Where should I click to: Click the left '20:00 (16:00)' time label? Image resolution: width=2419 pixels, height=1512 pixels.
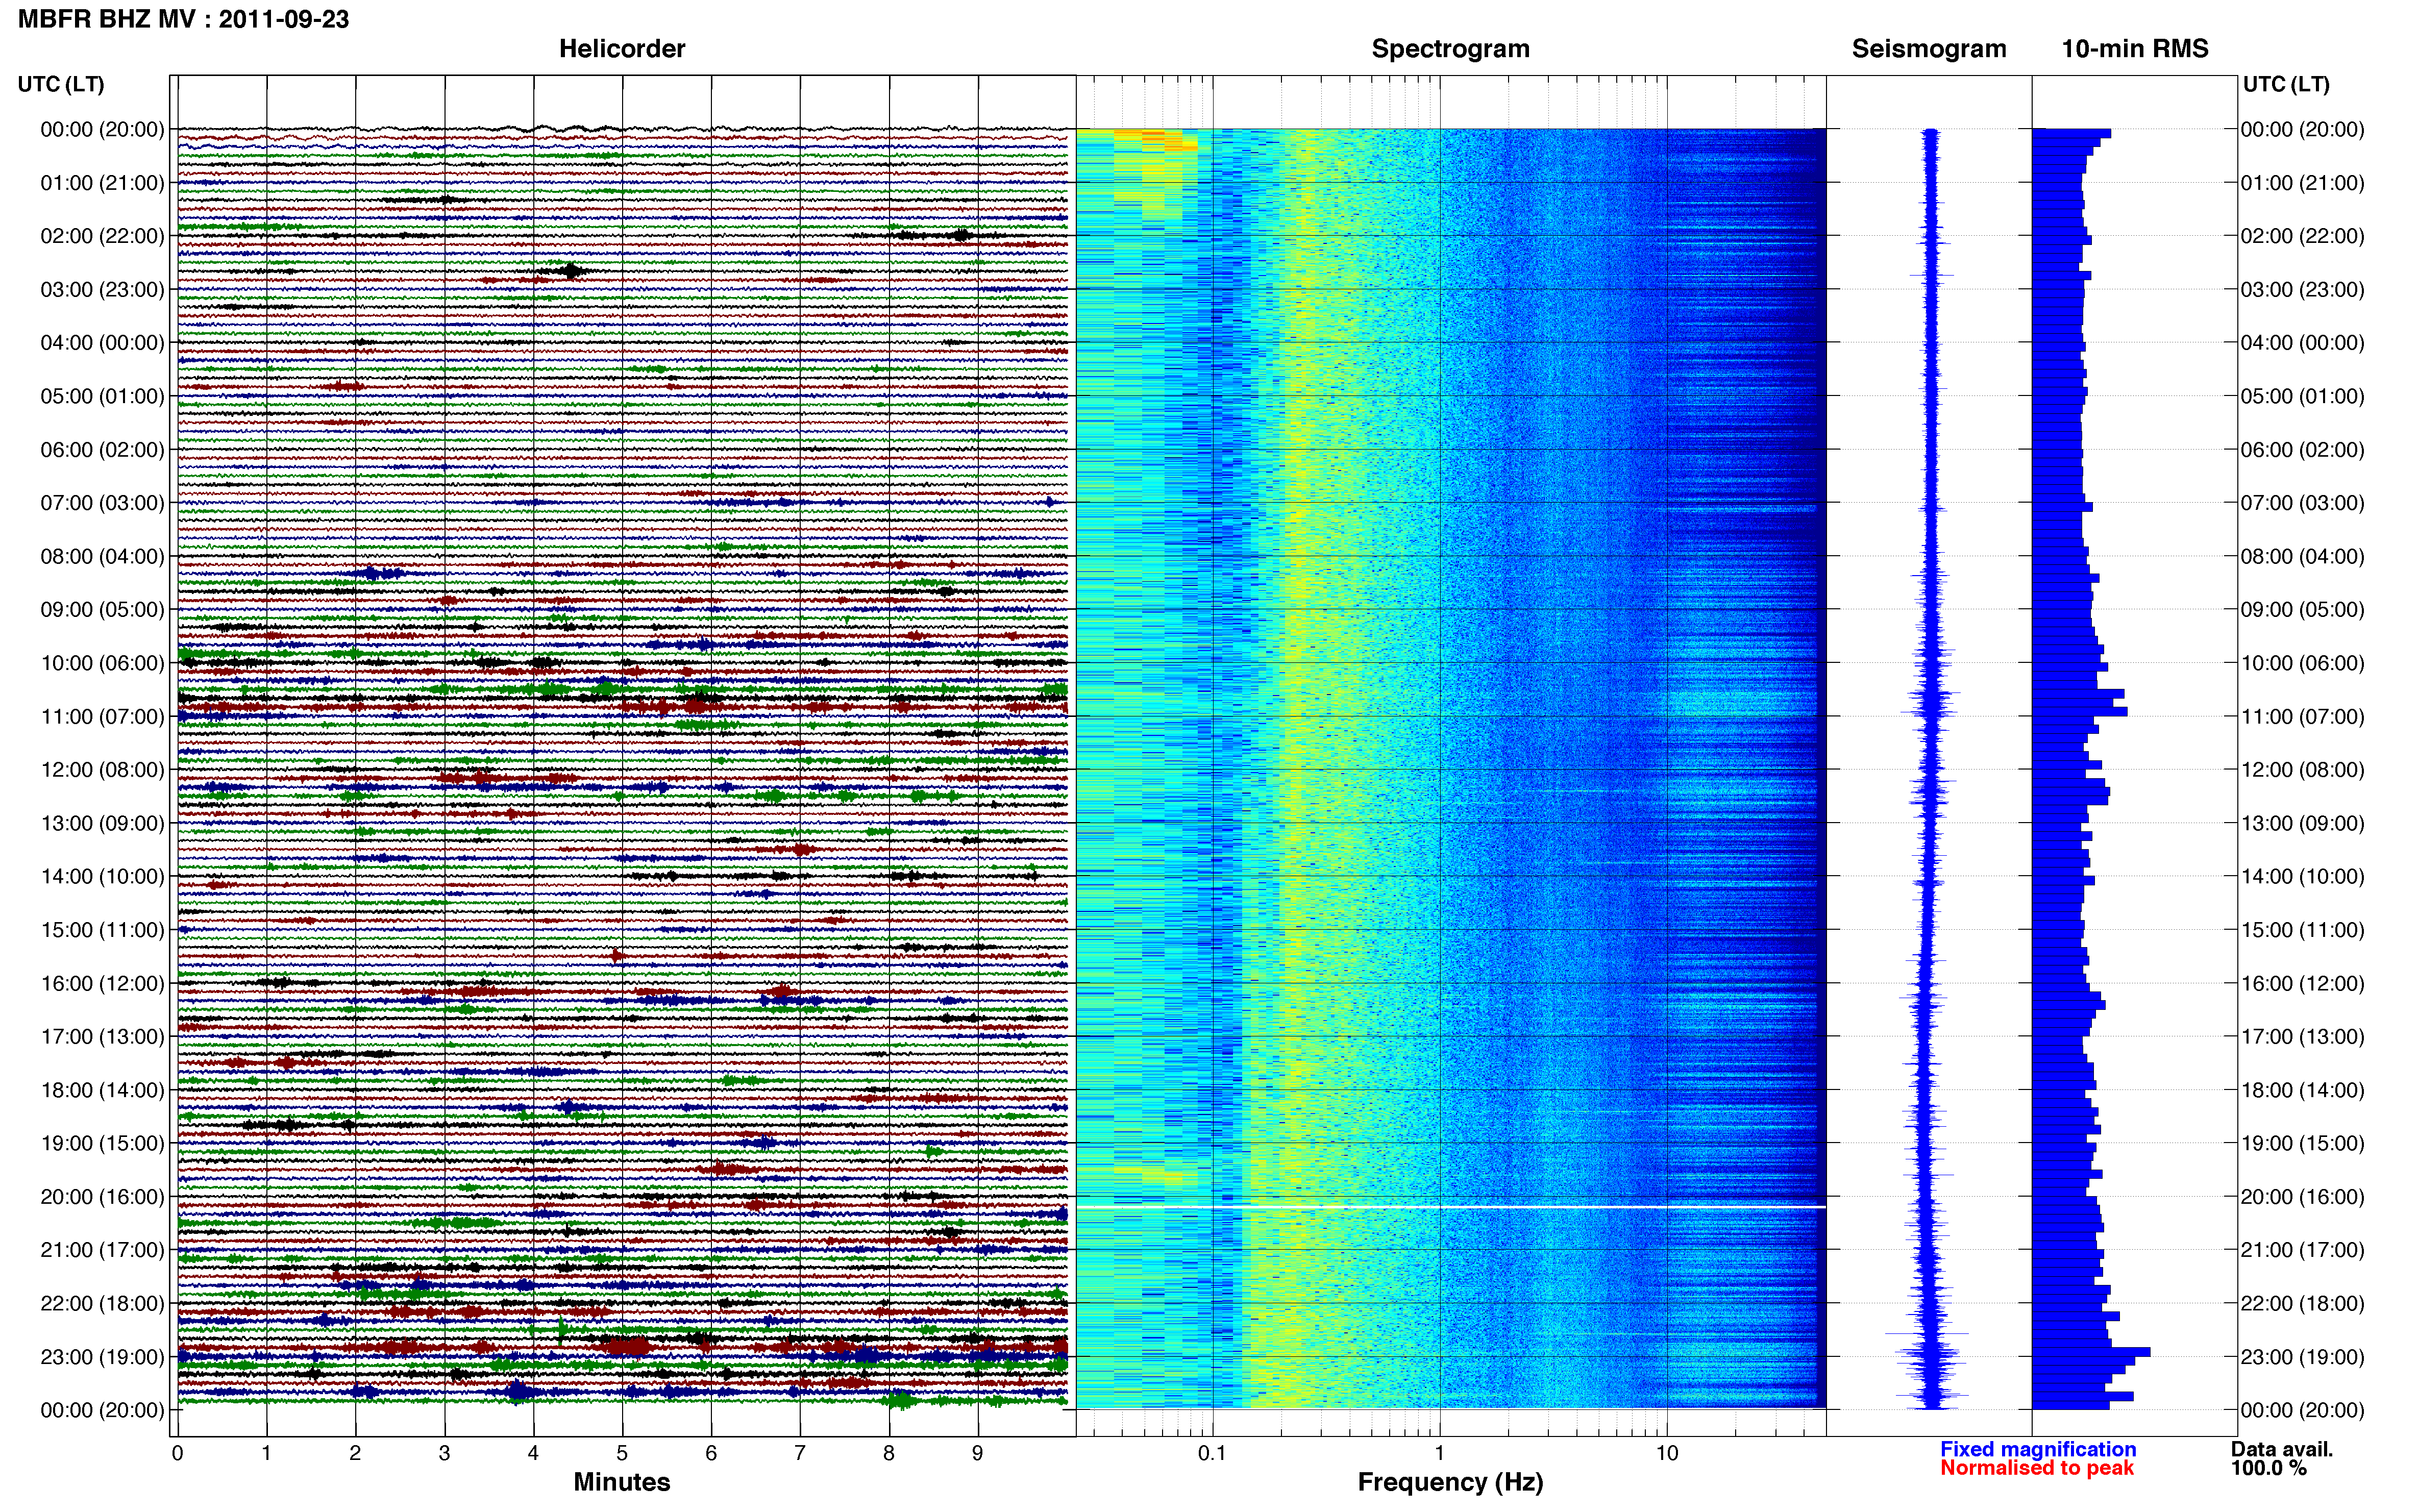click(x=102, y=1197)
